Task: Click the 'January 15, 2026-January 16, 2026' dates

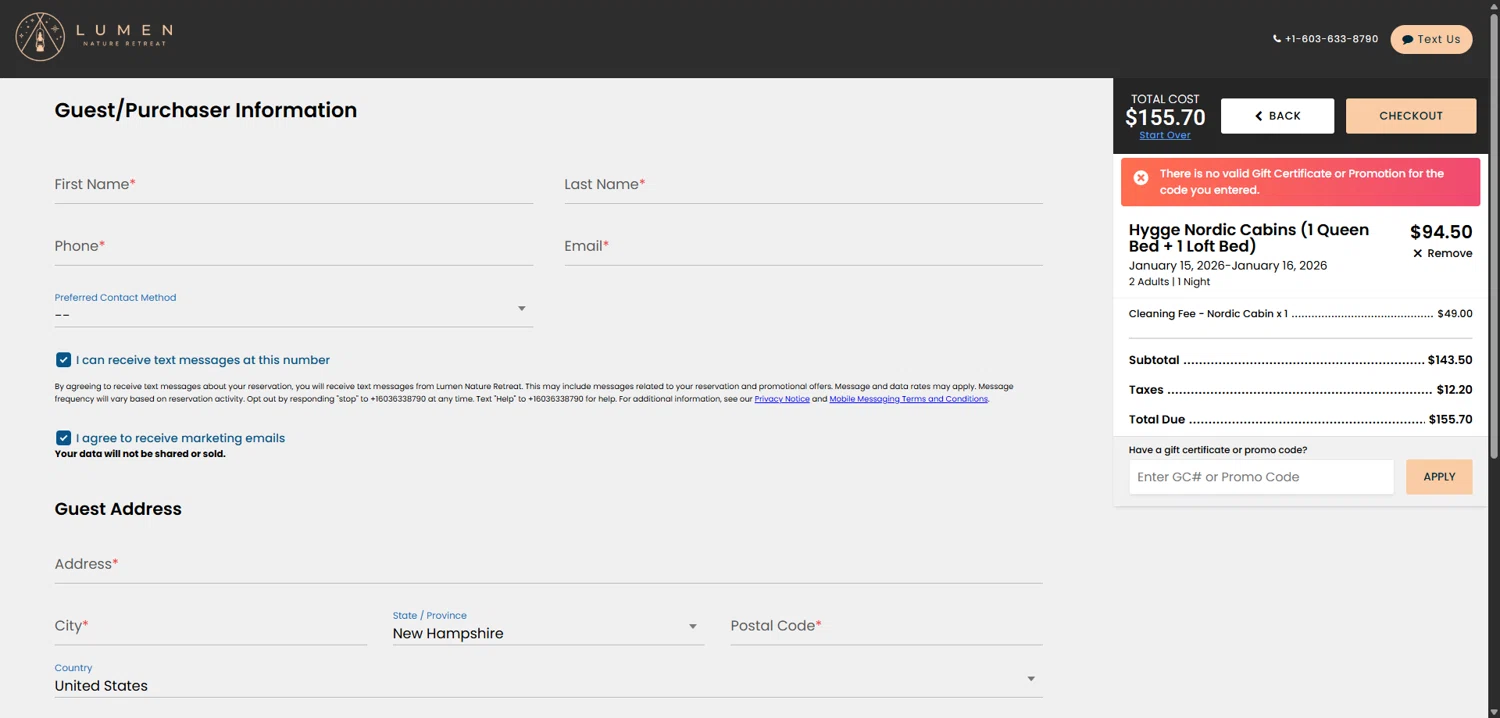Action: 1228,266
